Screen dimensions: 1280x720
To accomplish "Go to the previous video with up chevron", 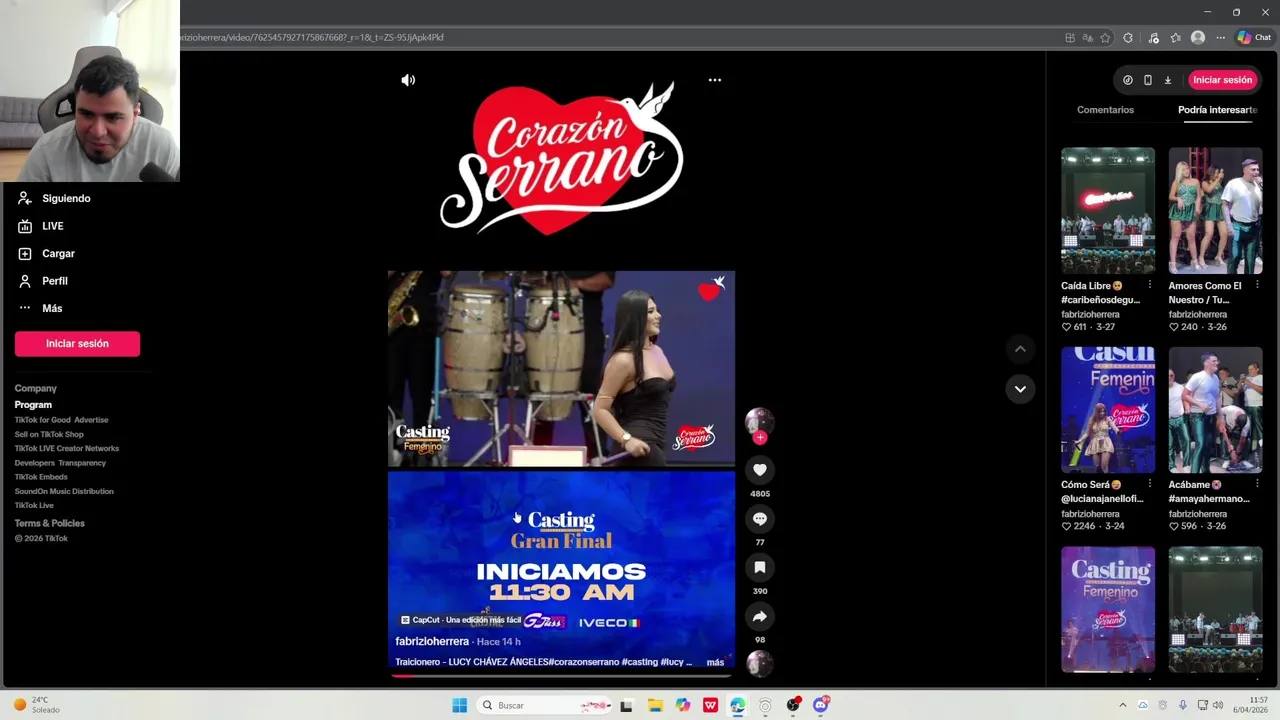I will [1020, 349].
